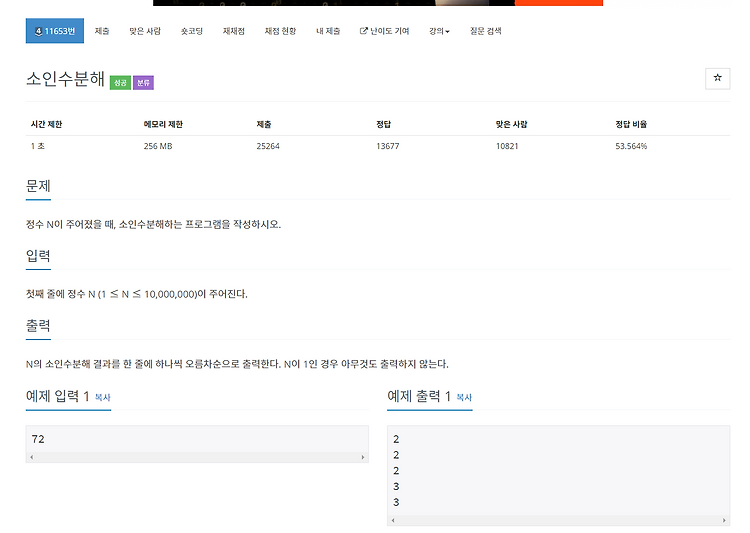Click the 문제 section heading

(38, 186)
